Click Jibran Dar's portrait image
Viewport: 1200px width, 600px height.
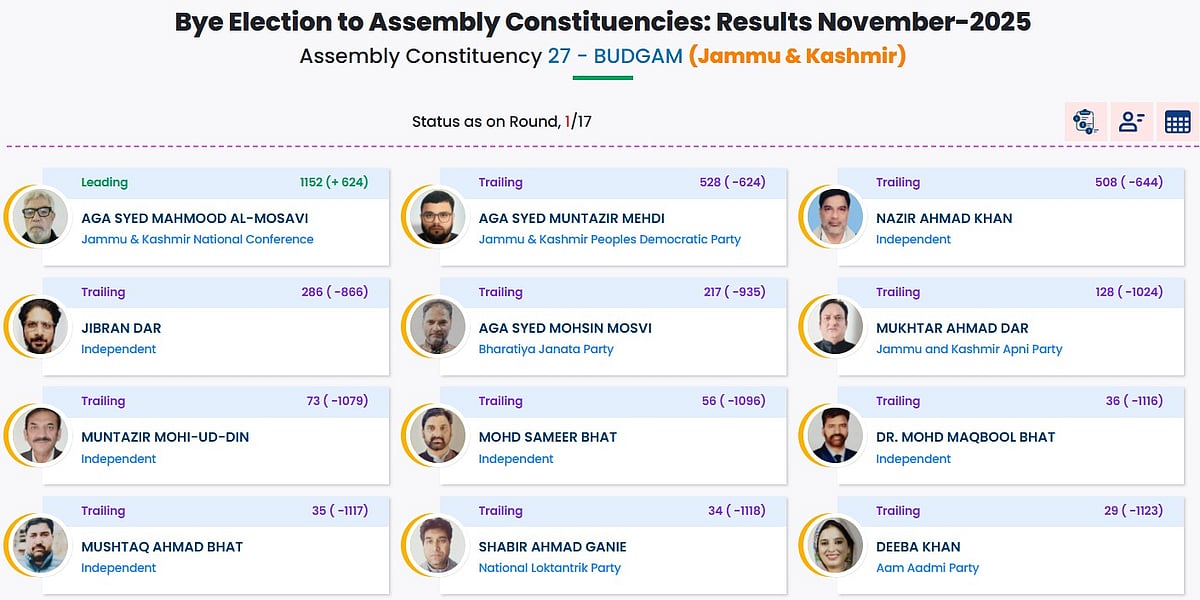point(43,326)
